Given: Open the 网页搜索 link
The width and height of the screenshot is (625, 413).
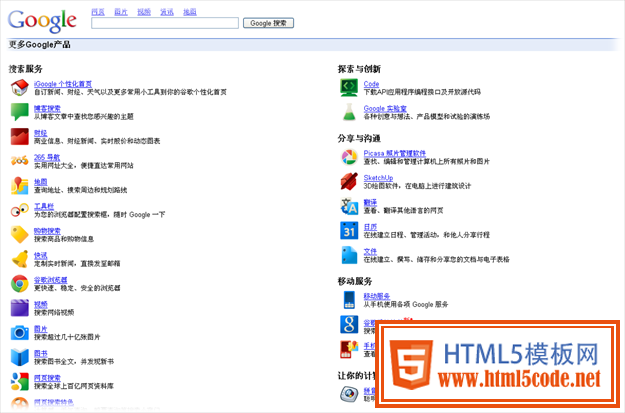Looking at the screenshot, I should [47, 378].
